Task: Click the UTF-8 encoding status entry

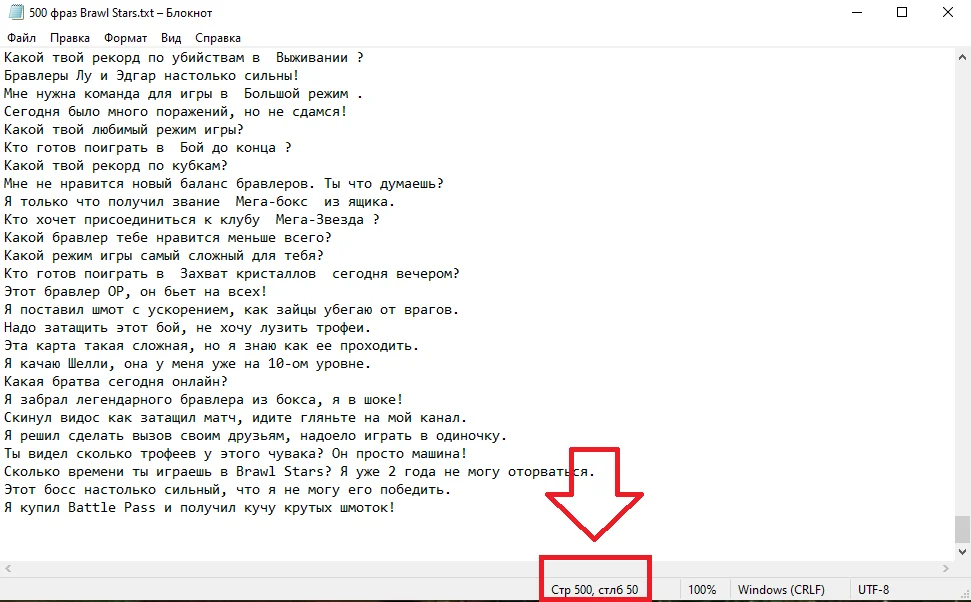Action: (874, 590)
